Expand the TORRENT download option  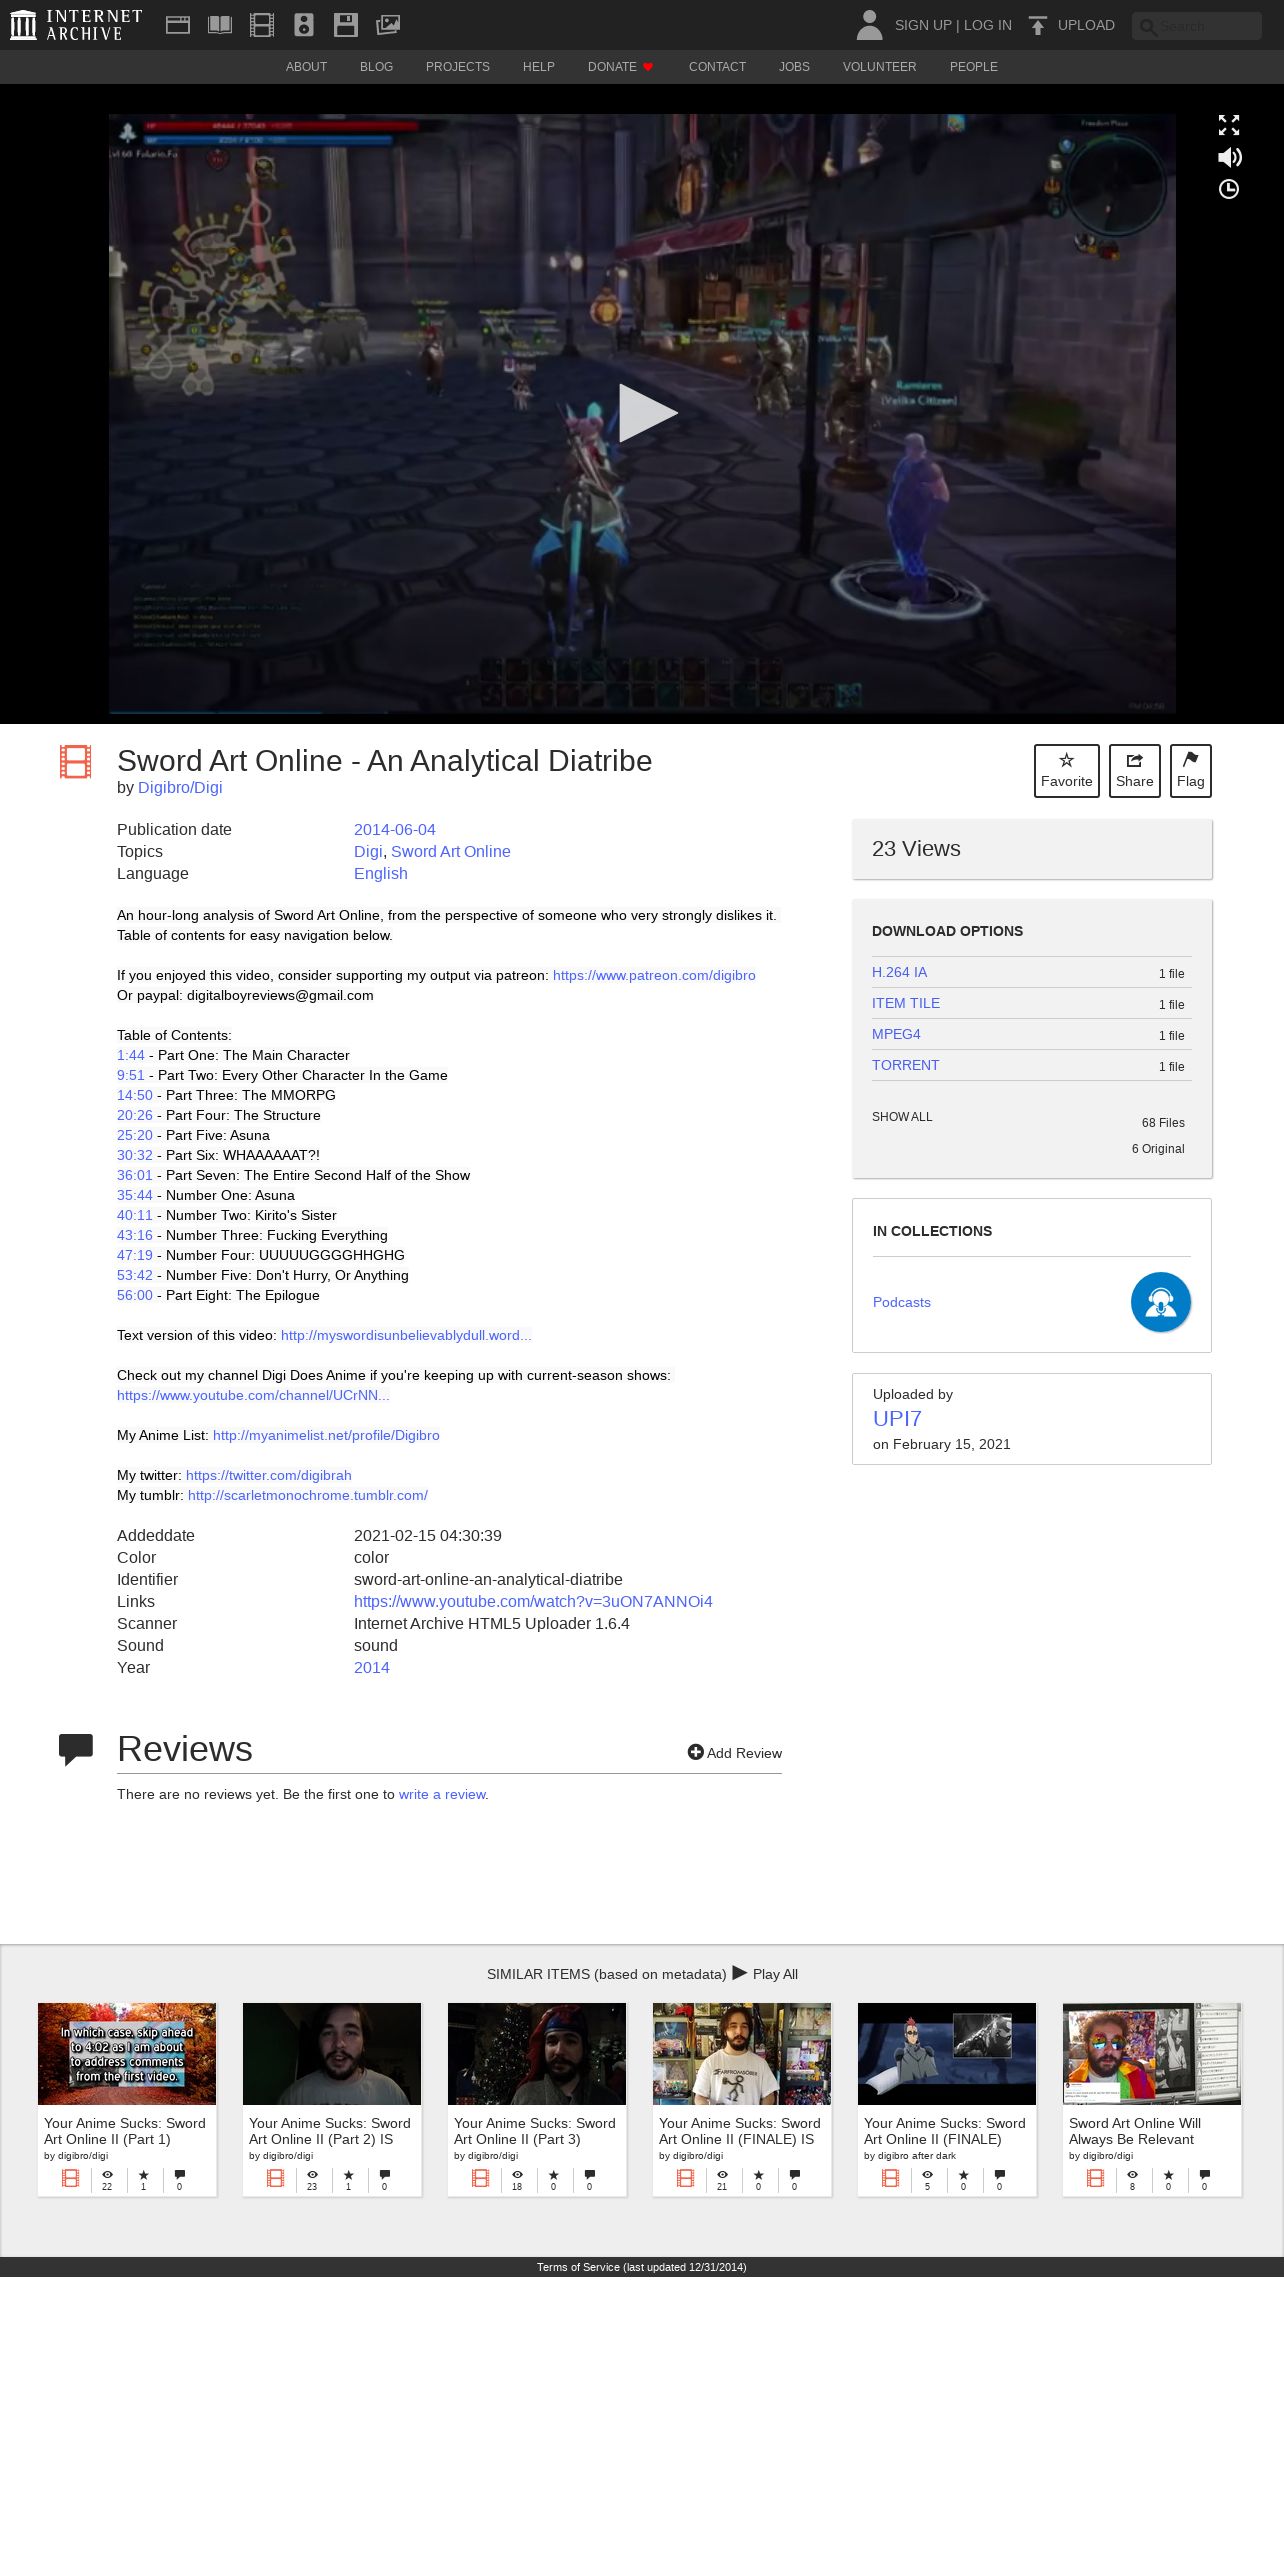point(905,1065)
